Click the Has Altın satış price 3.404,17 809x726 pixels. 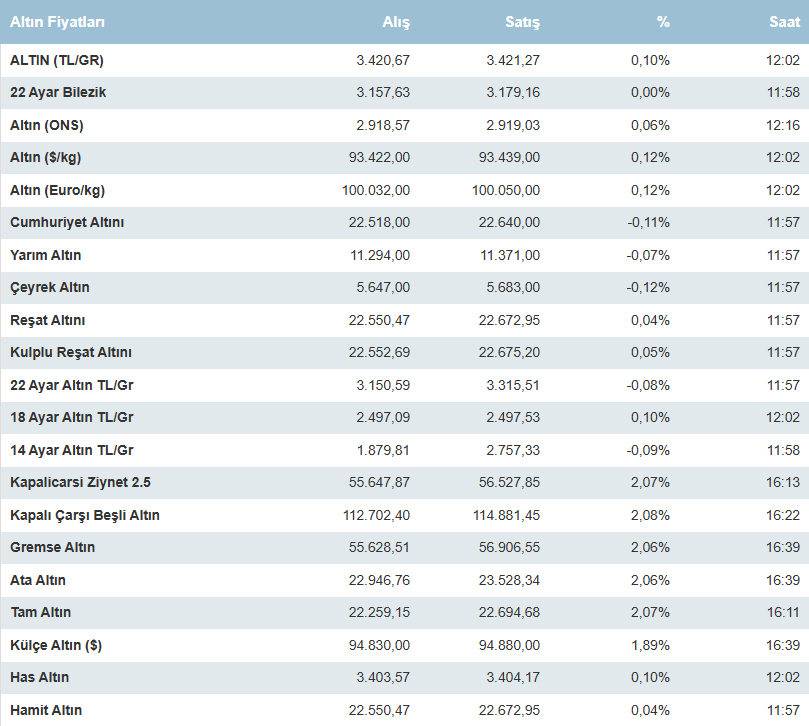[x=512, y=677]
